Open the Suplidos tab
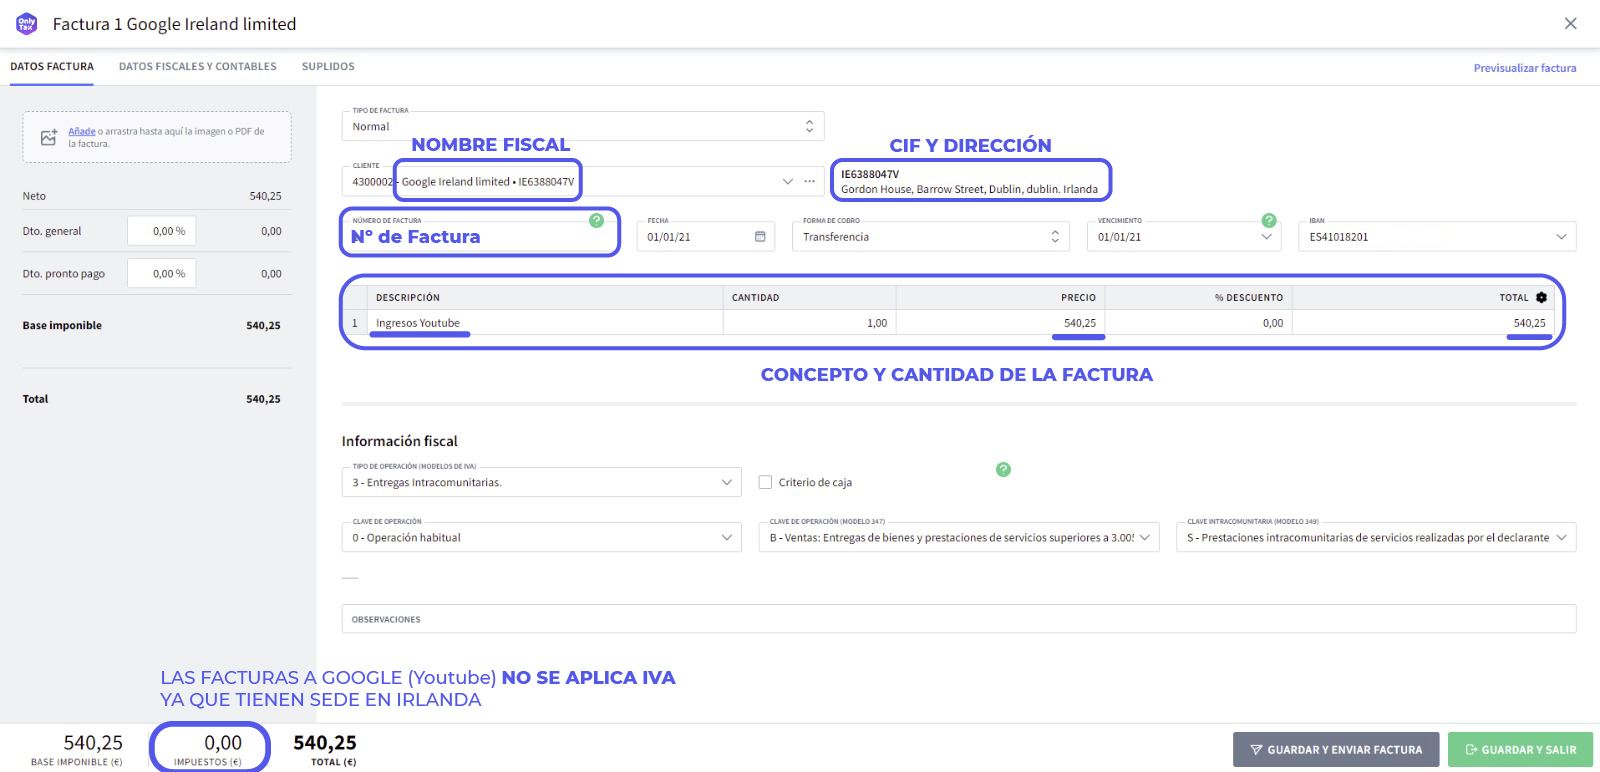1600x772 pixels. click(x=328, y=67)
